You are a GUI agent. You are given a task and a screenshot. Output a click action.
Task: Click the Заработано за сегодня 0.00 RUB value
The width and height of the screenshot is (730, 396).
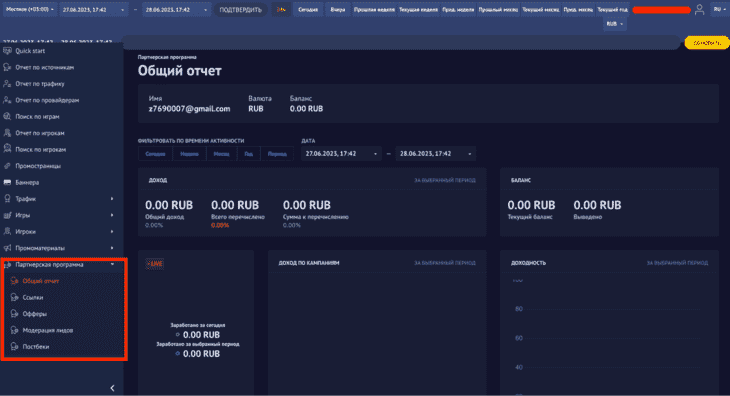201,335
